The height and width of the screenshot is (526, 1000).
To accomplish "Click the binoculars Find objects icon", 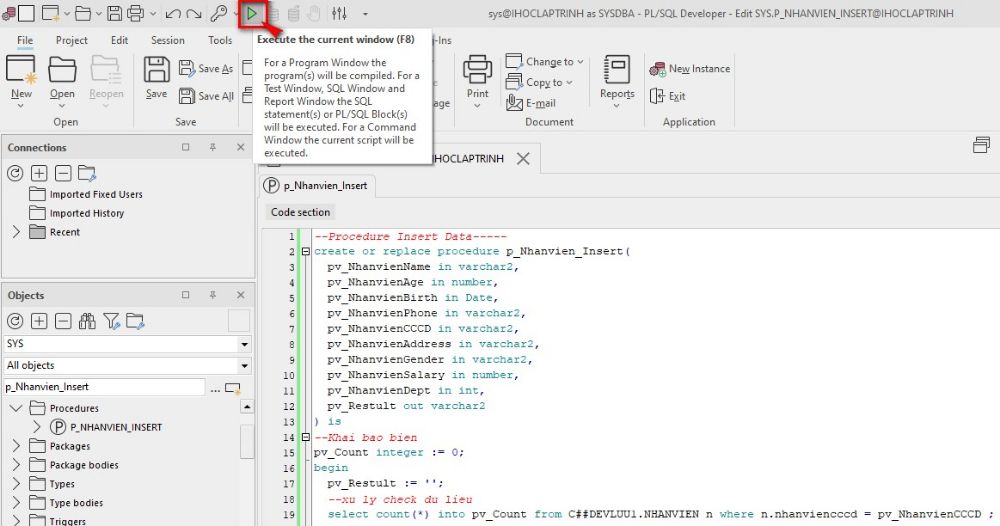I will coord(87,321).
